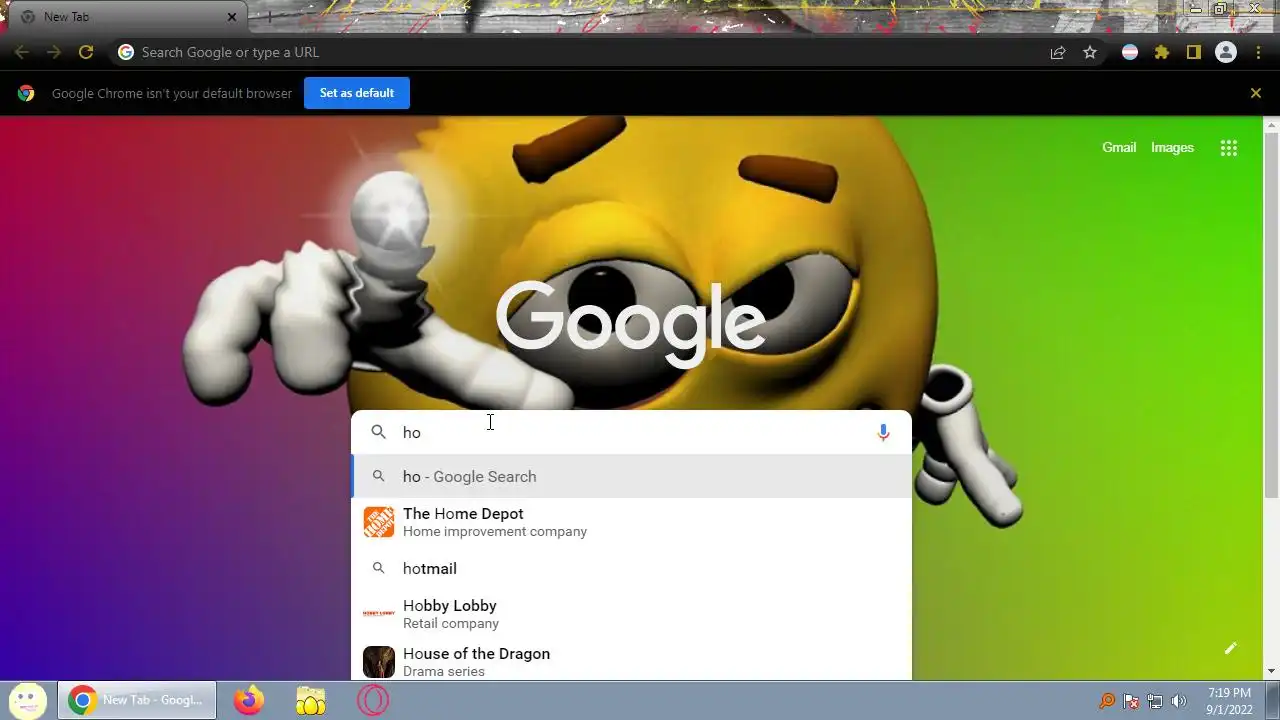Click the network tray icon
Image resolution: width=1280 pixels, height=720 pixels.
pyautogui.click(x=1155, y=701)
